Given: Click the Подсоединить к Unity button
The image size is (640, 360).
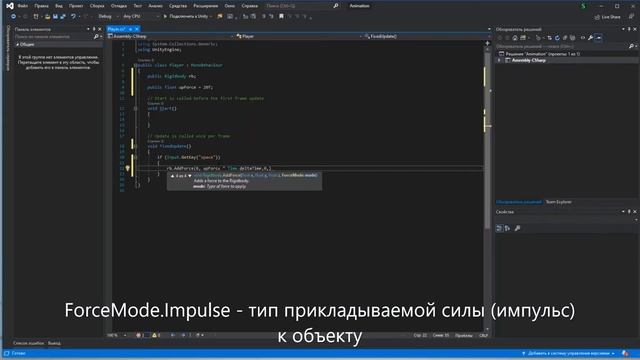Looking at the screenshot, I should (x=188, y=16).
